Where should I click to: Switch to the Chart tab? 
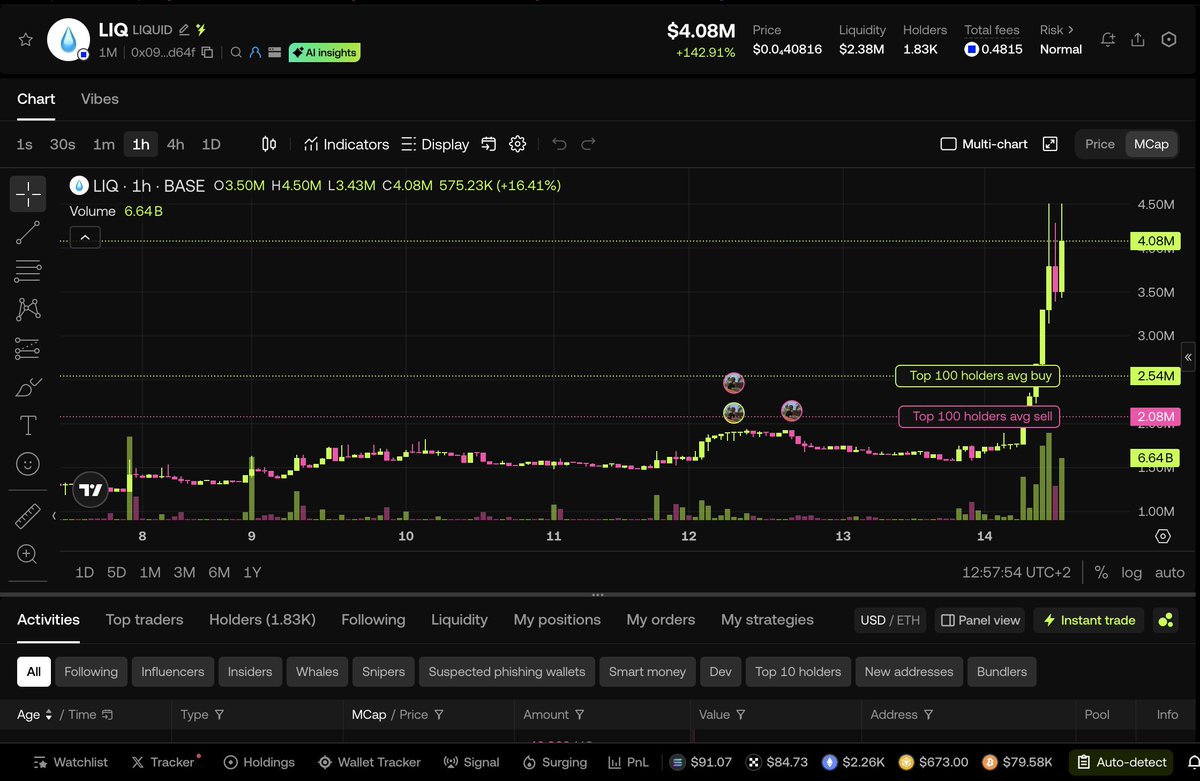coord(36,99)
